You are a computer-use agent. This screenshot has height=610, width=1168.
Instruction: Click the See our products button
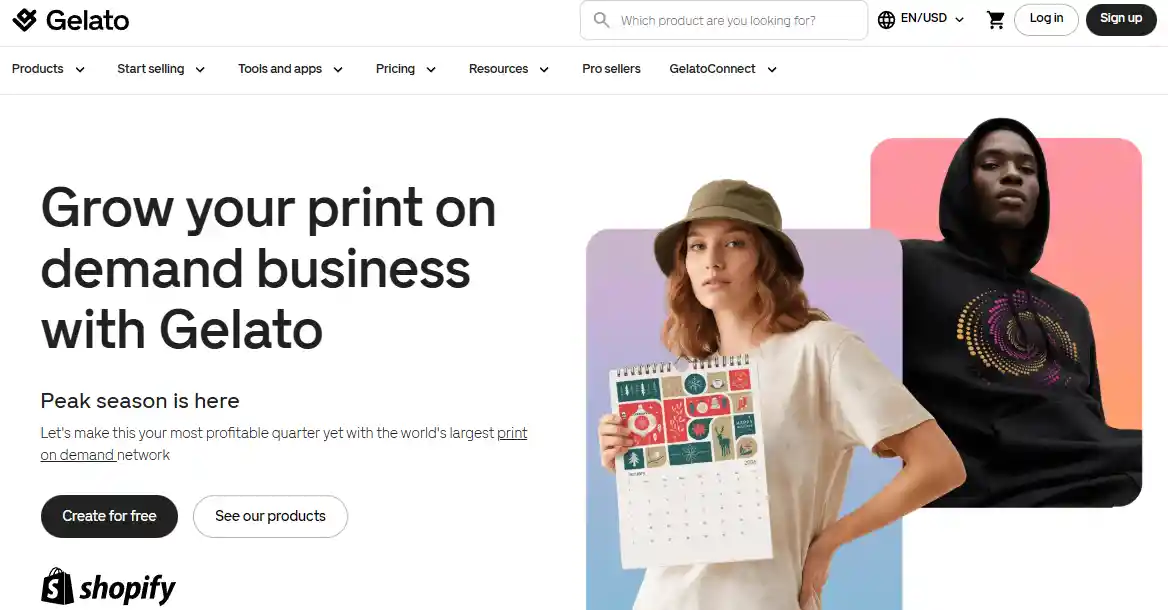pos(270,516)
